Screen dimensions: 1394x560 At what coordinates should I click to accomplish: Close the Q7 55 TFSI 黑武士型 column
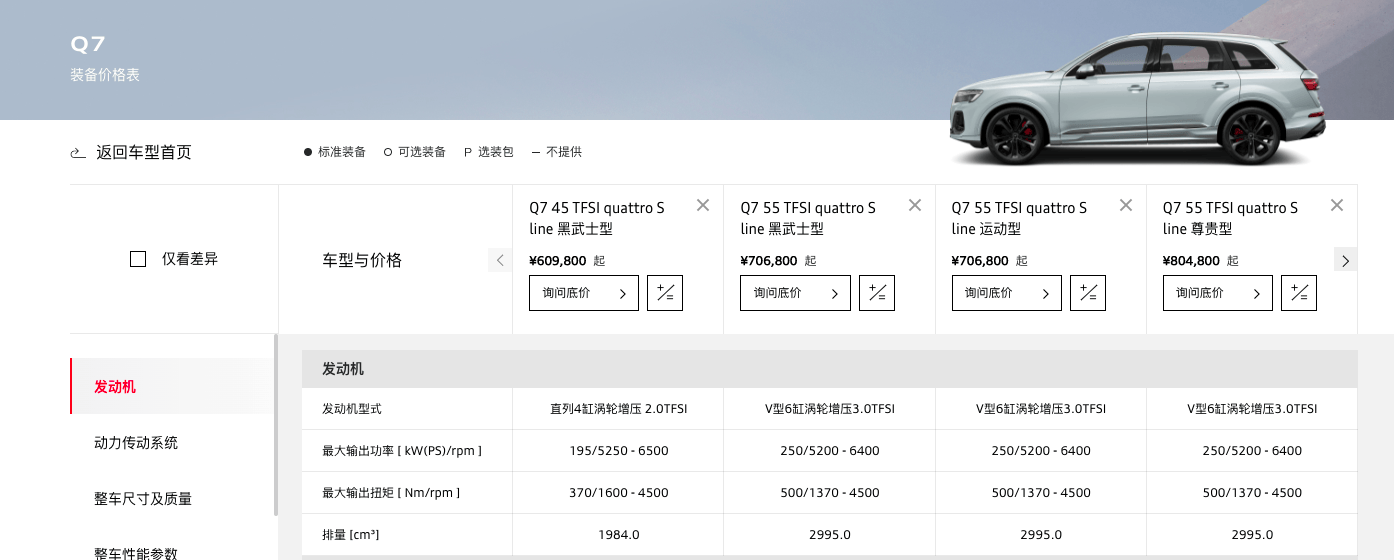(x=914, y=205)
